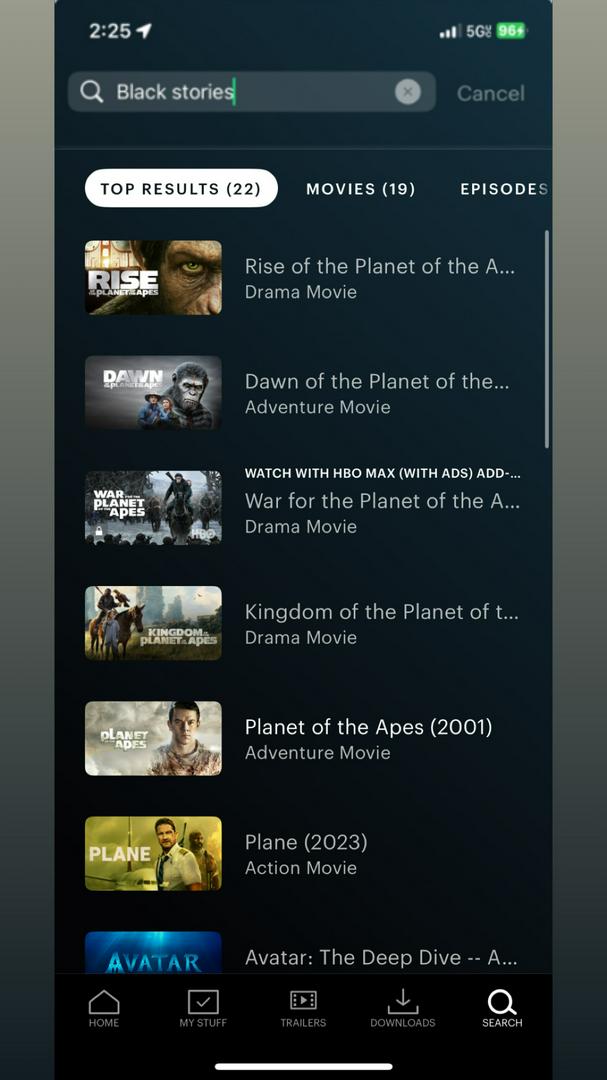
Task: Open War for the Planet of the Apes thumbnail
Action: tap(153, 508)
